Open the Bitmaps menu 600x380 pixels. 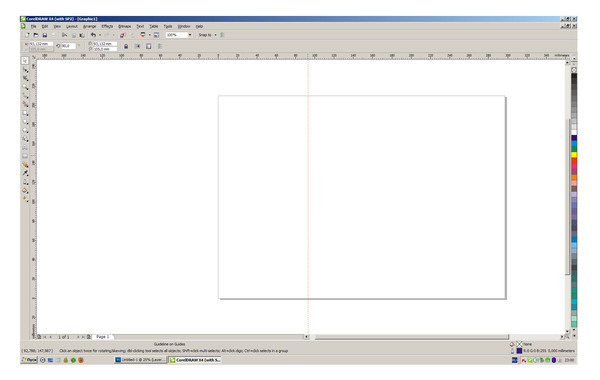(124, 26)
